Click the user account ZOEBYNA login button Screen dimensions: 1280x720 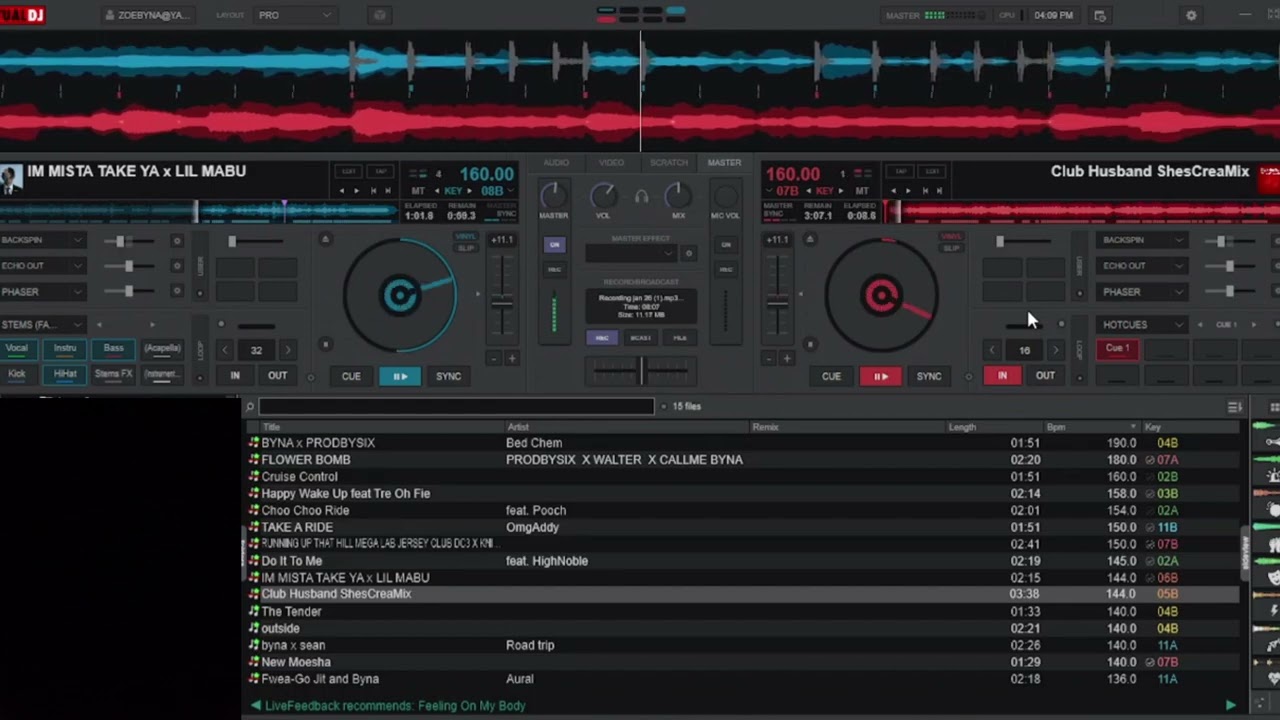click(147, 15)
